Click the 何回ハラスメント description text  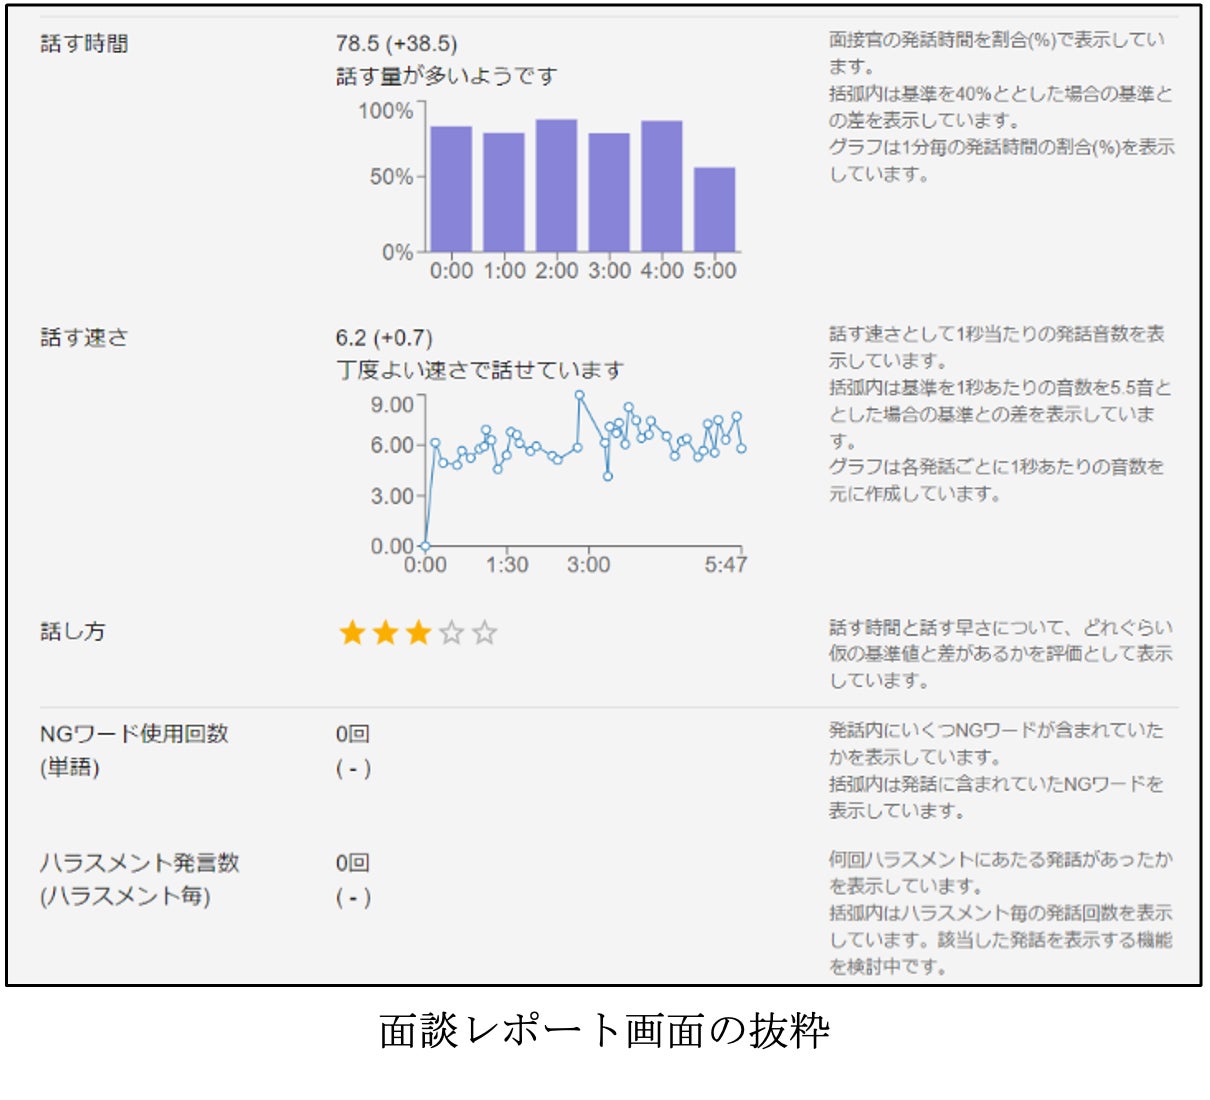coord(1001,913)
